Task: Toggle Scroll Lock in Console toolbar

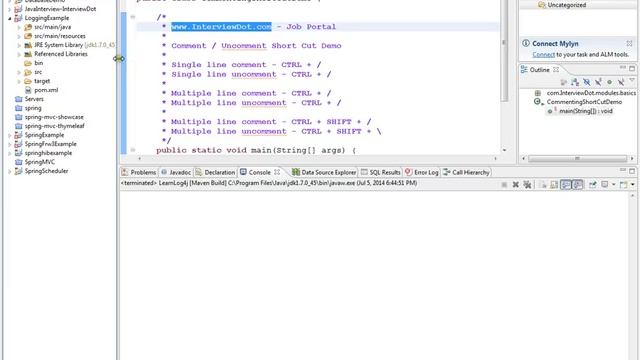Action: coord(554,184)
